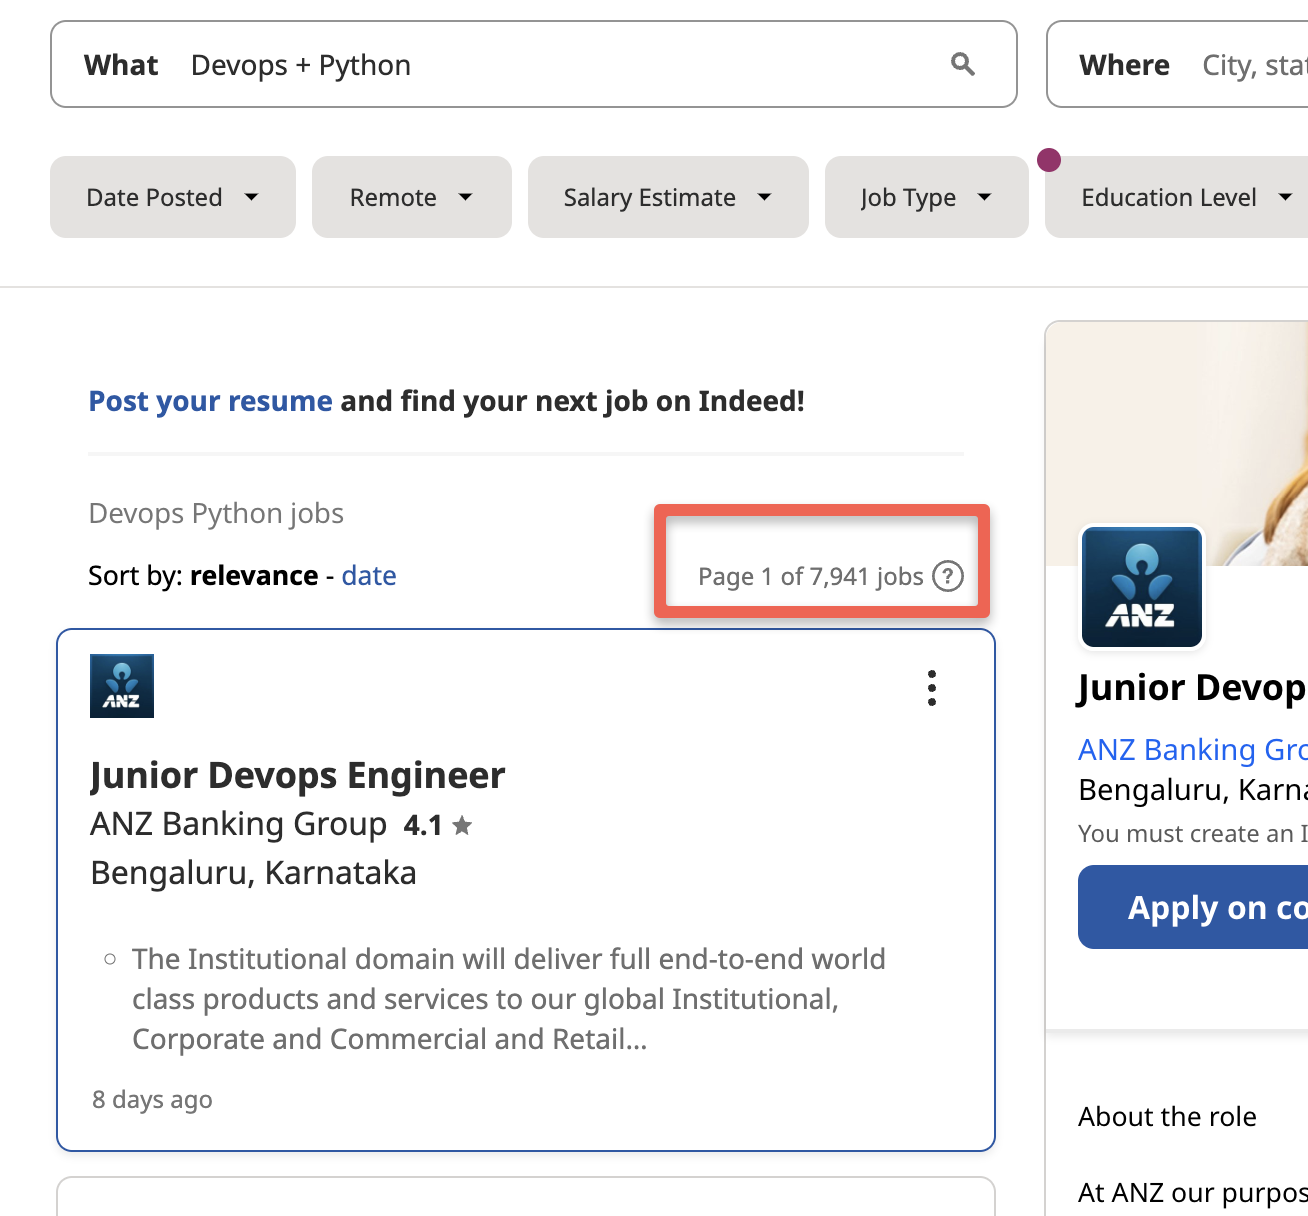Expand the Job Type filter
Viewport: 1308px width, 1216px height.
point(926,197)
